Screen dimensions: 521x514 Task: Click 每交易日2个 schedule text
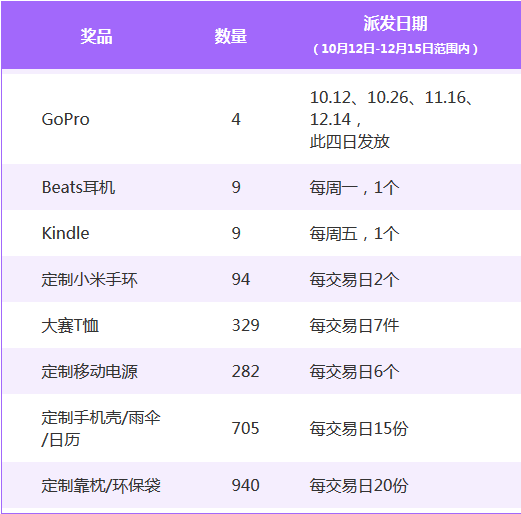(x=354, y=279)
